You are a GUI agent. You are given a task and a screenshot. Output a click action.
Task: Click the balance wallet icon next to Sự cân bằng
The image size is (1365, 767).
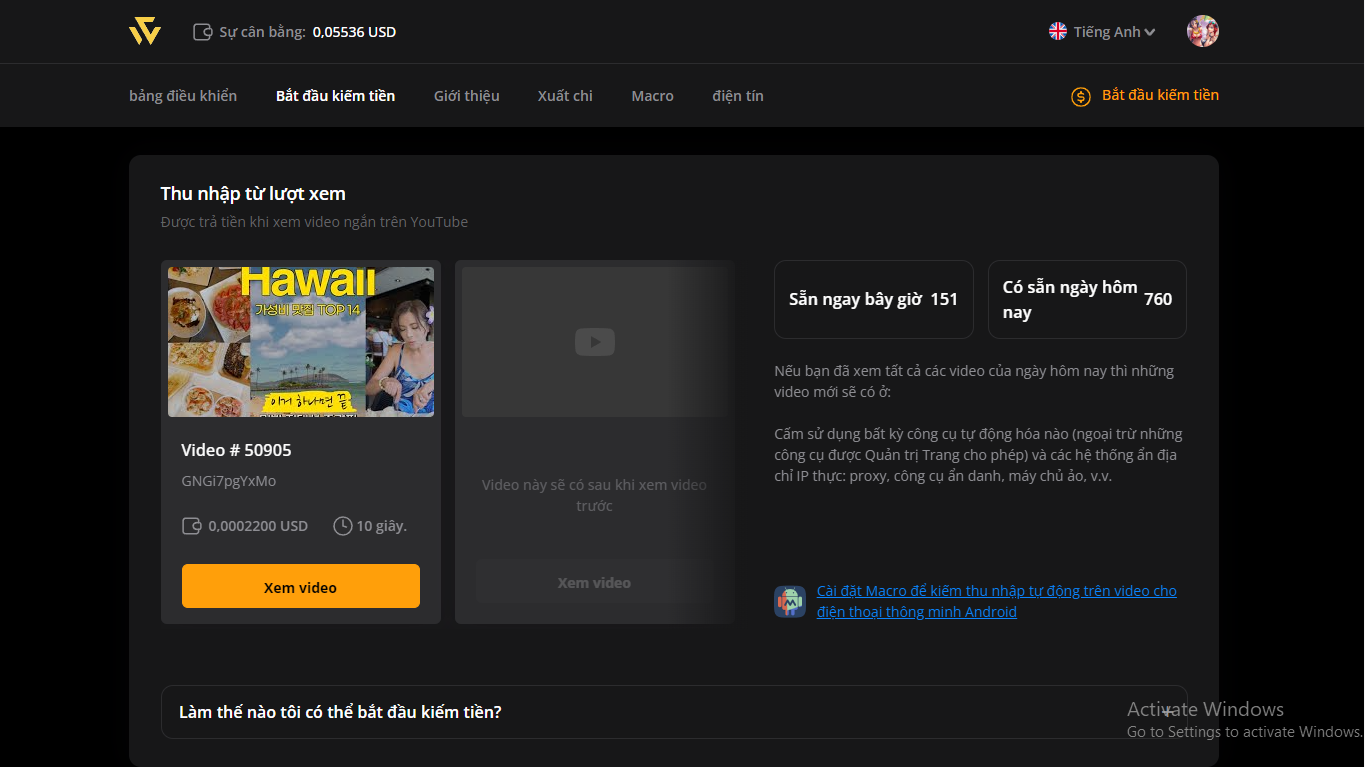[x=201, y=31]
